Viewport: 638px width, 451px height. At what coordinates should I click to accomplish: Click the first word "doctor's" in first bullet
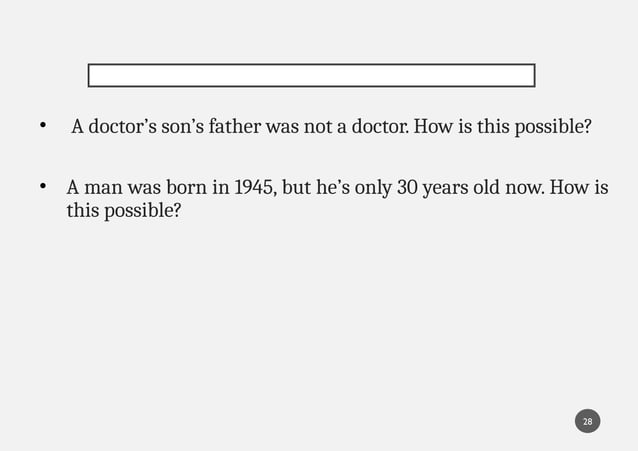click(122, 127)
